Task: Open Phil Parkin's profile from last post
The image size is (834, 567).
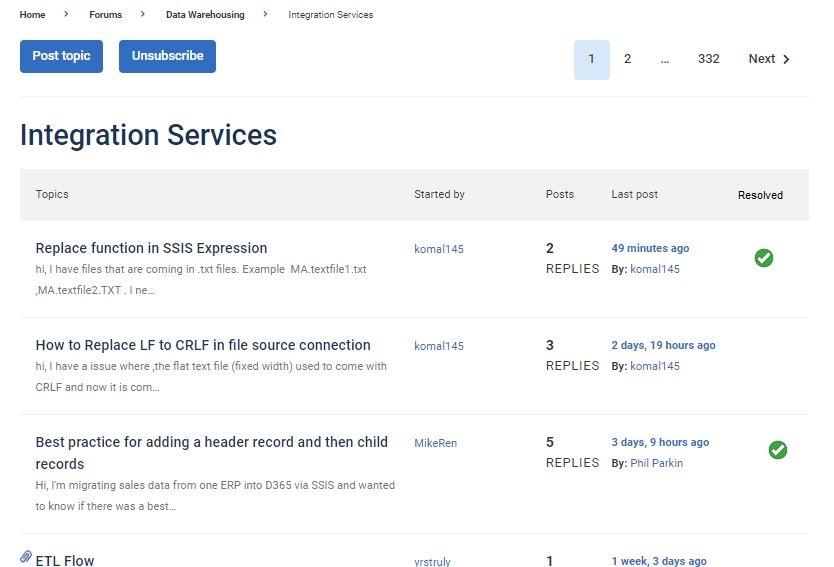Action: (658, 463)
